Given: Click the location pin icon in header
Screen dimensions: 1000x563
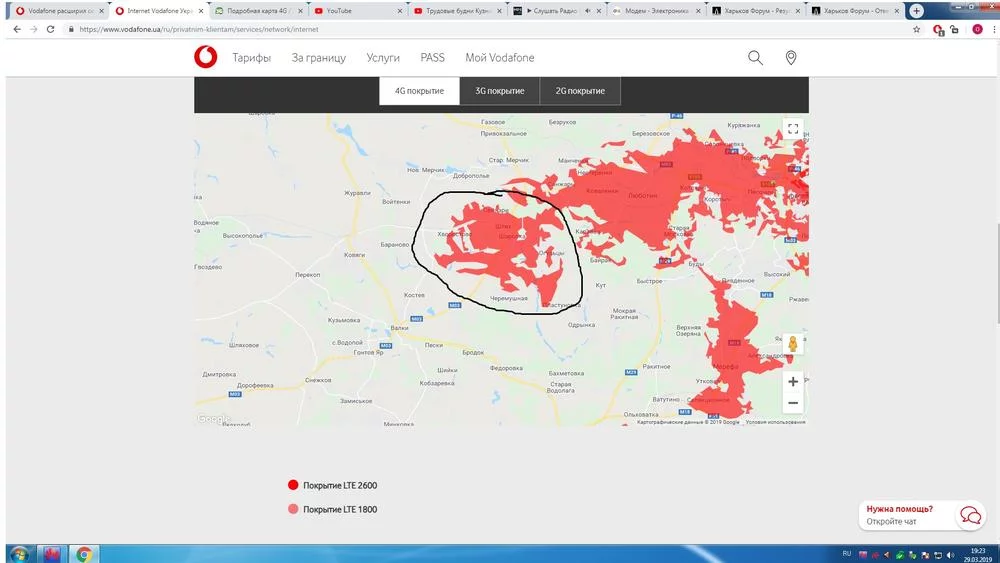Looking at the screenshot, I should pyautogui.click(x=791, y=58).
